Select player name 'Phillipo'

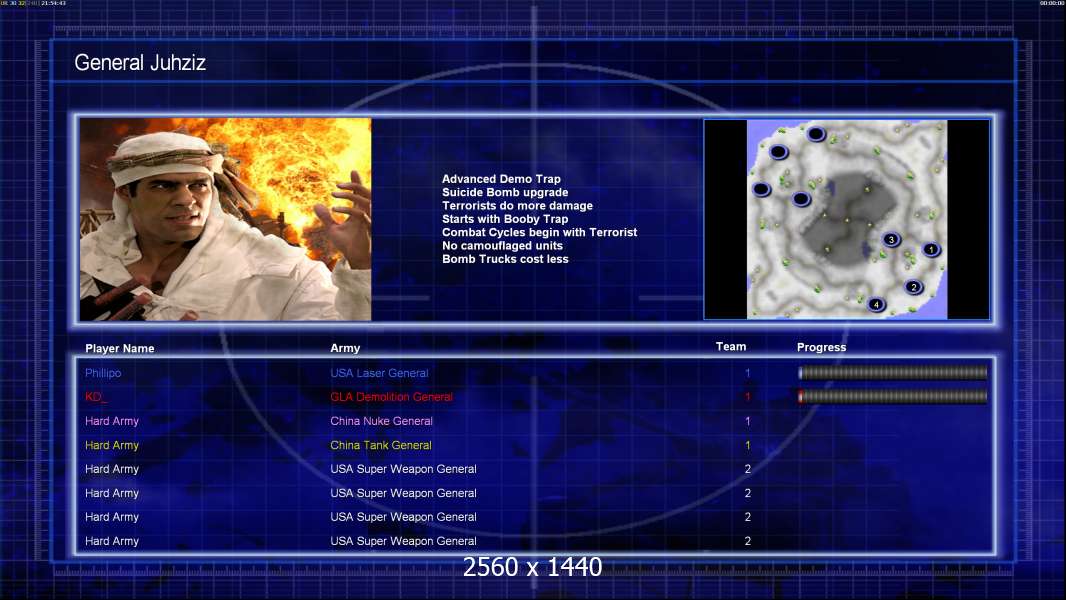(103, 373)
